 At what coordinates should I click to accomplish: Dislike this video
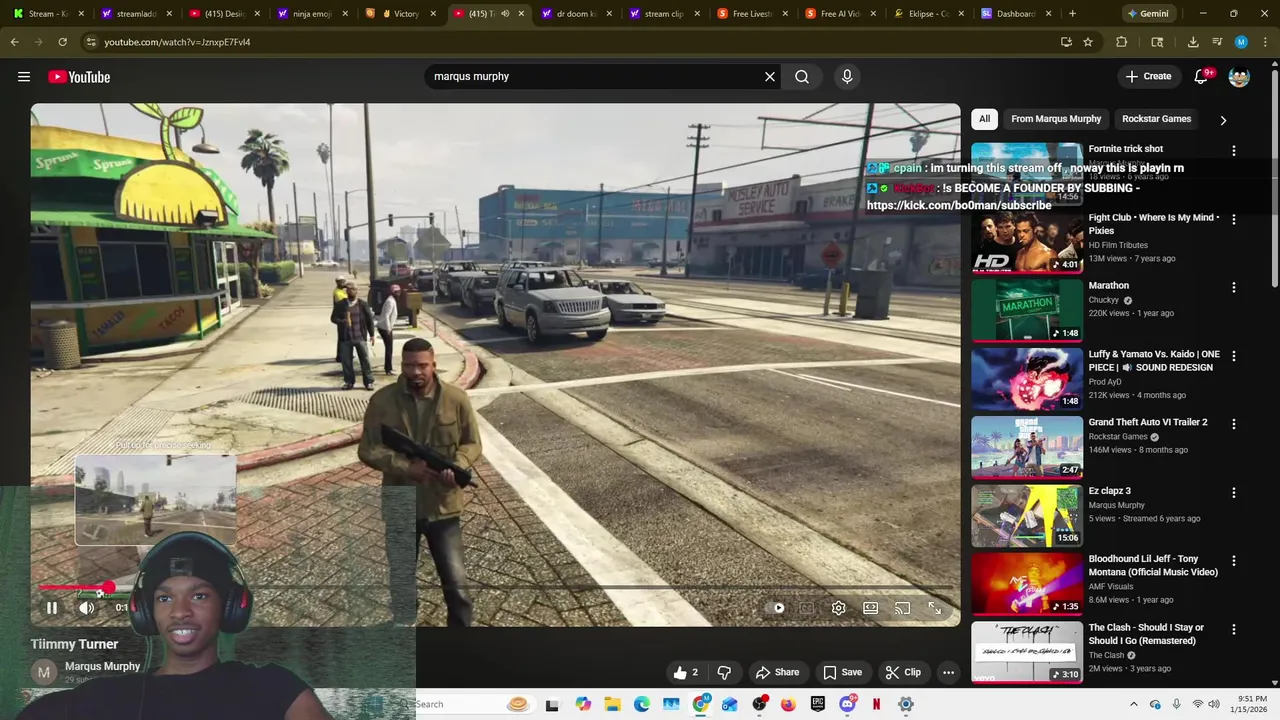[x=725, y=672]
